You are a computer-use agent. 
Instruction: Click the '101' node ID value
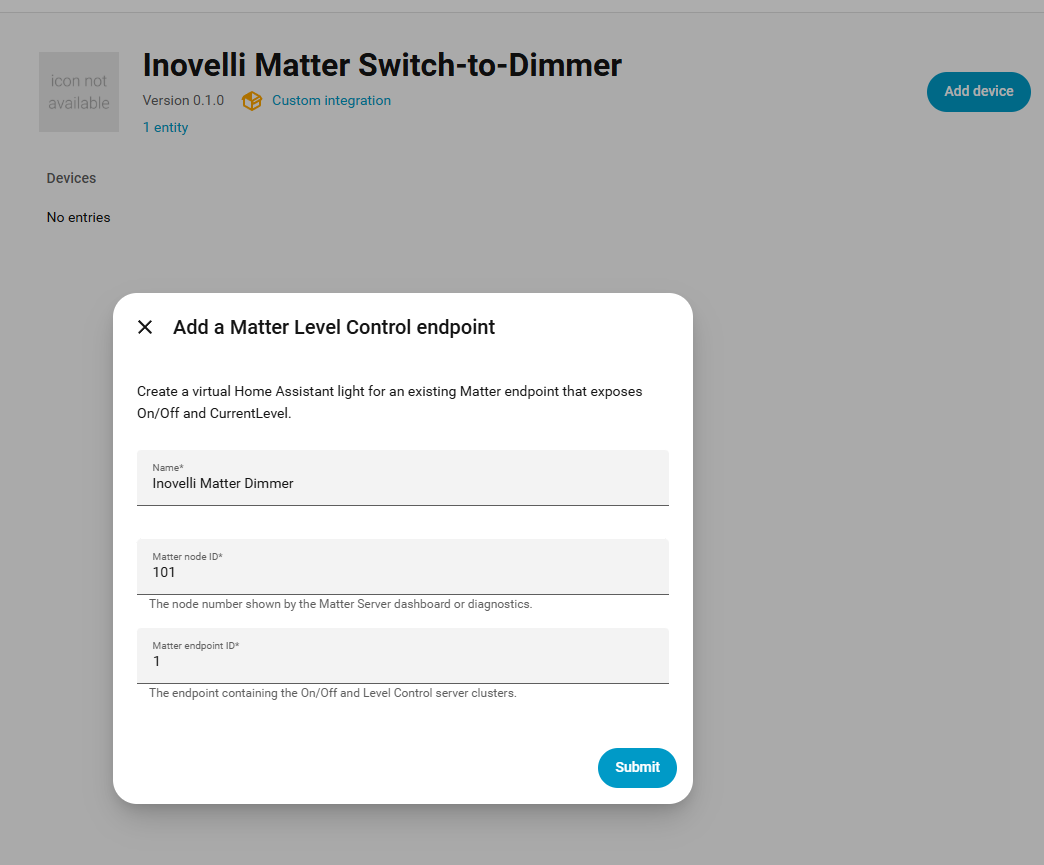(x=164, y=572)
